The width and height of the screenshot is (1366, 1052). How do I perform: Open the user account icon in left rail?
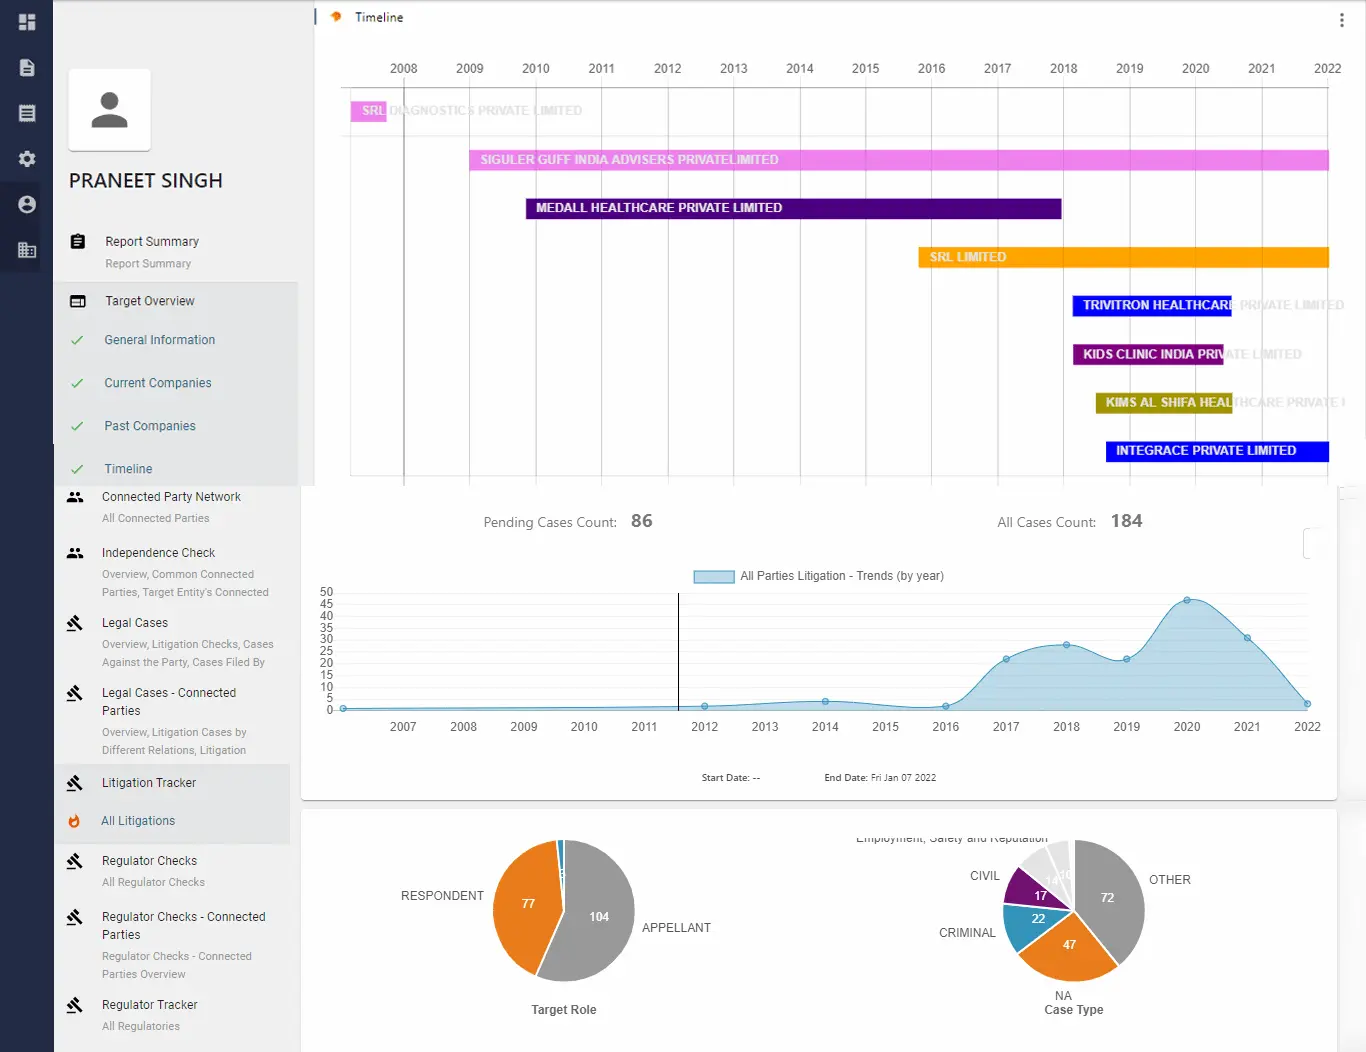point(27,204)
